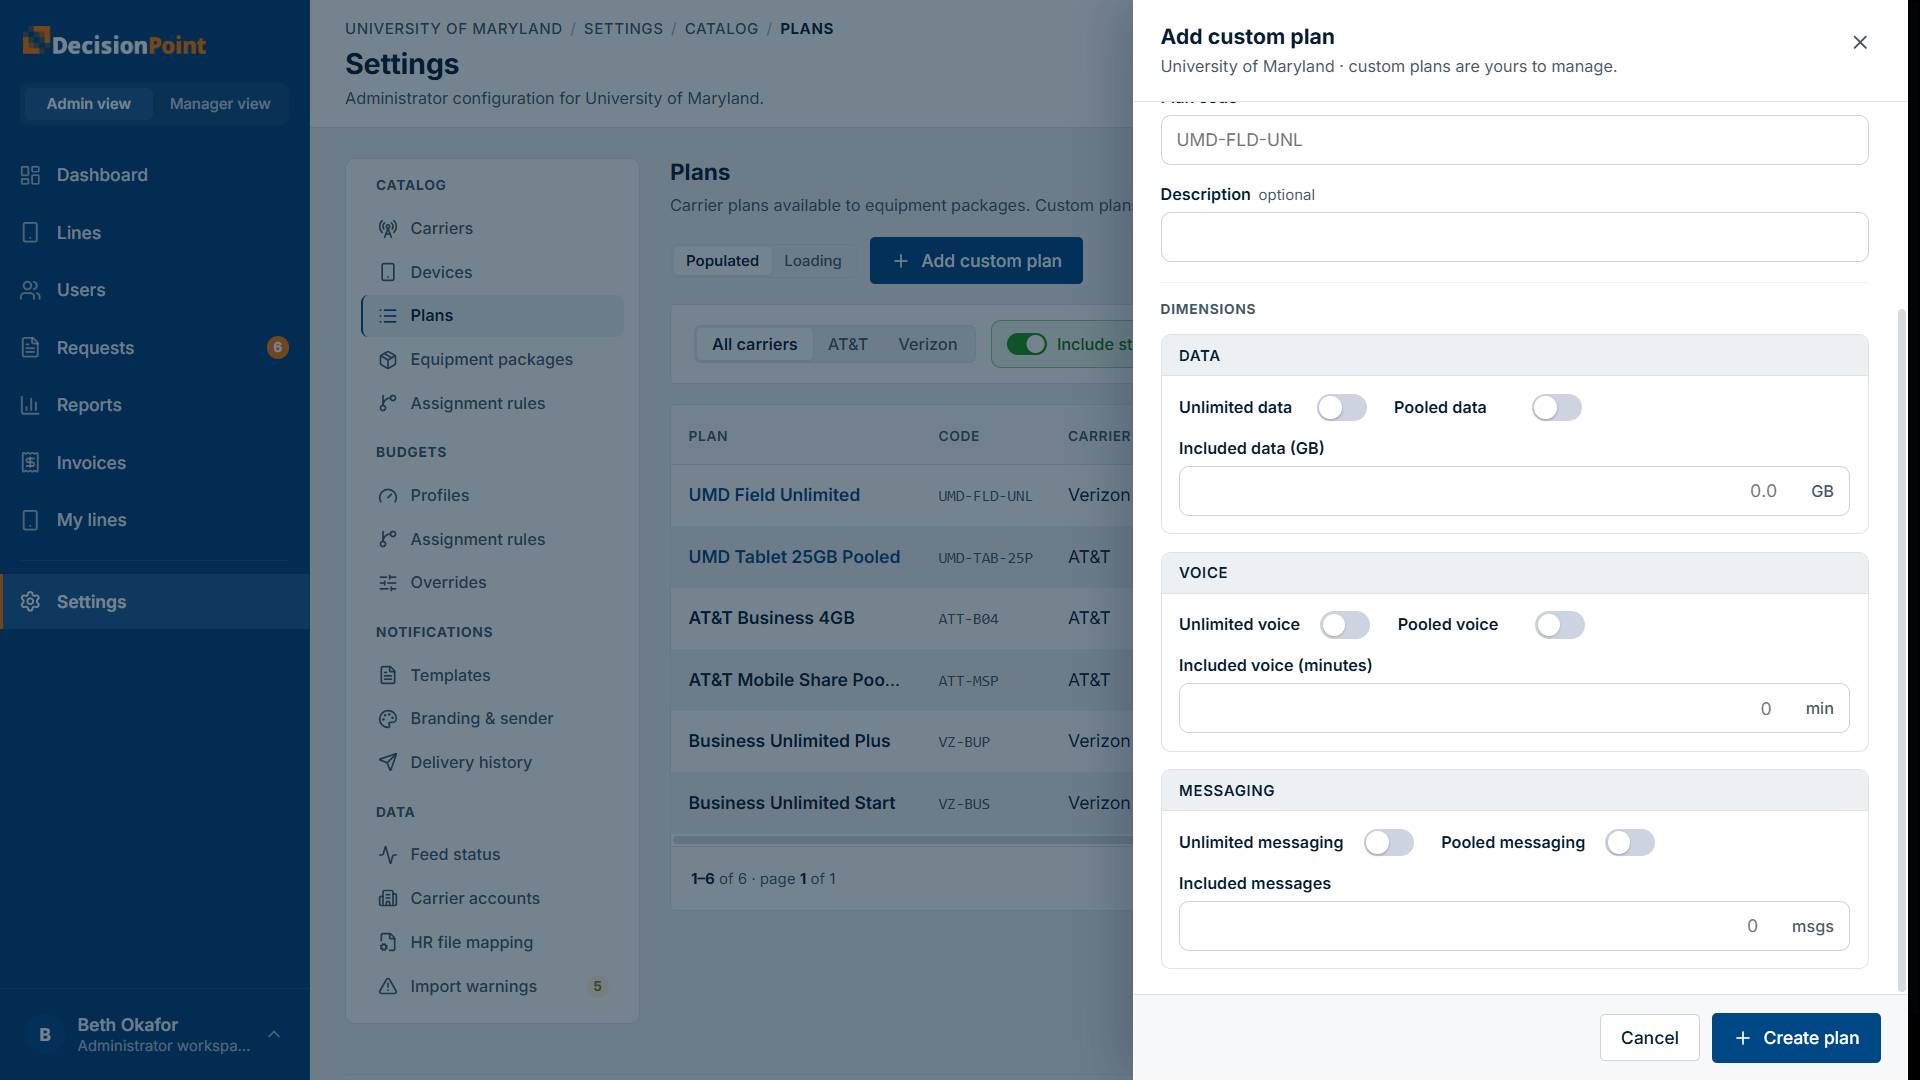The height and width of the screenshot is (1080, 1920).
Task: Open the UMD Field Unlimited plan link
Action: coord(774,495)
